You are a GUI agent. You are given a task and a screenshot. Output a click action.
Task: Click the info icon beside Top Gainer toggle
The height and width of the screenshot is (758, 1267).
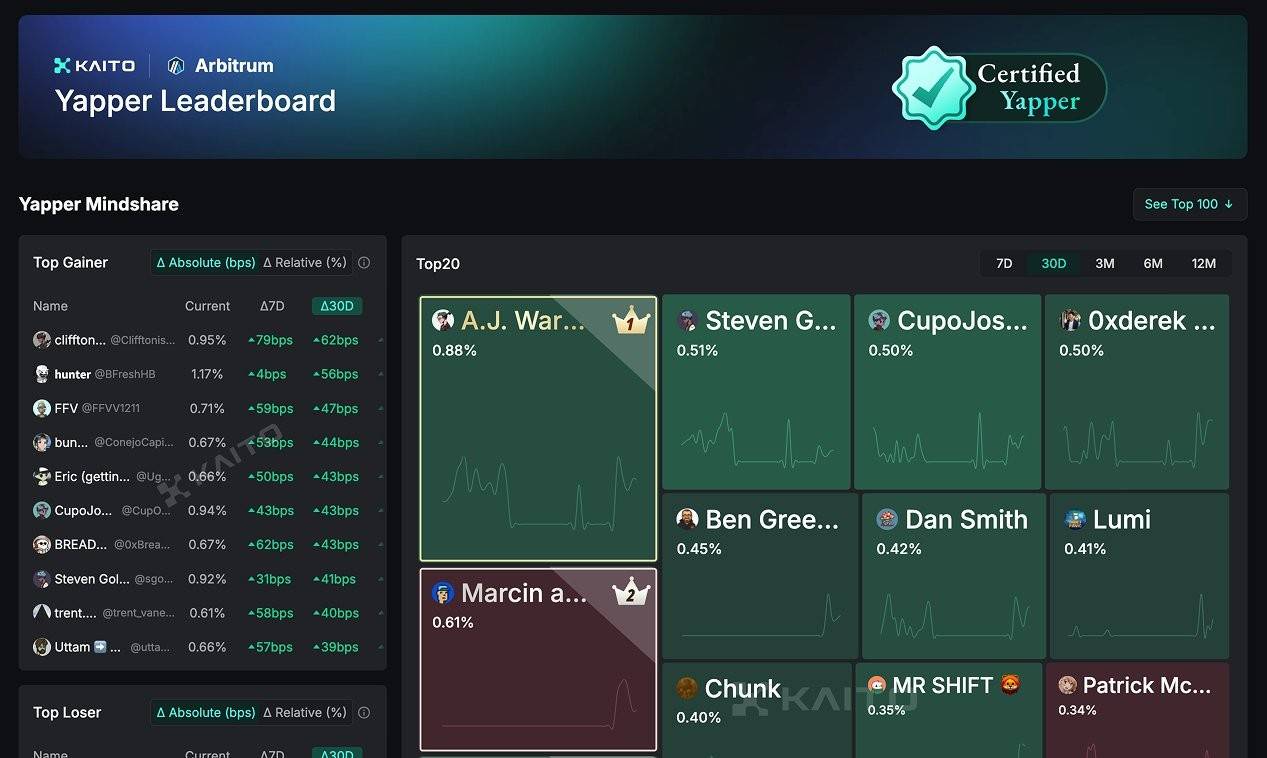364,263
